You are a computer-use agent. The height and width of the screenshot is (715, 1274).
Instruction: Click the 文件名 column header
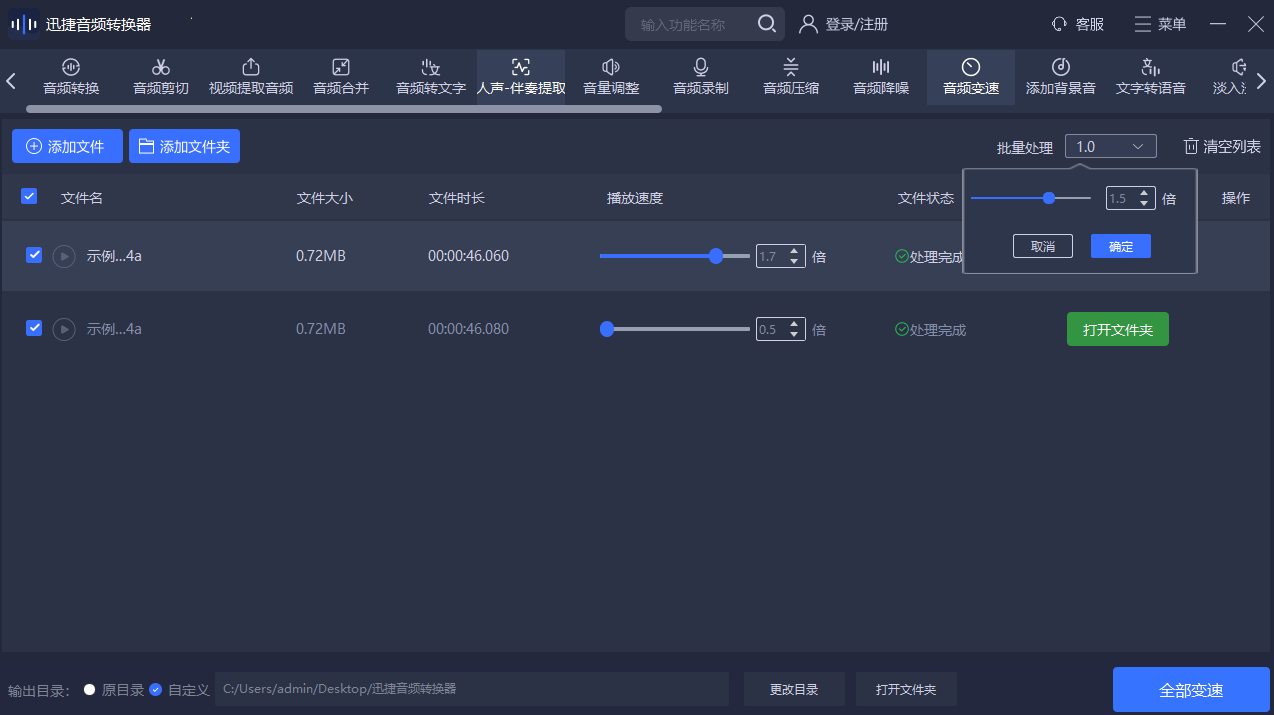[x=82, y=198]
